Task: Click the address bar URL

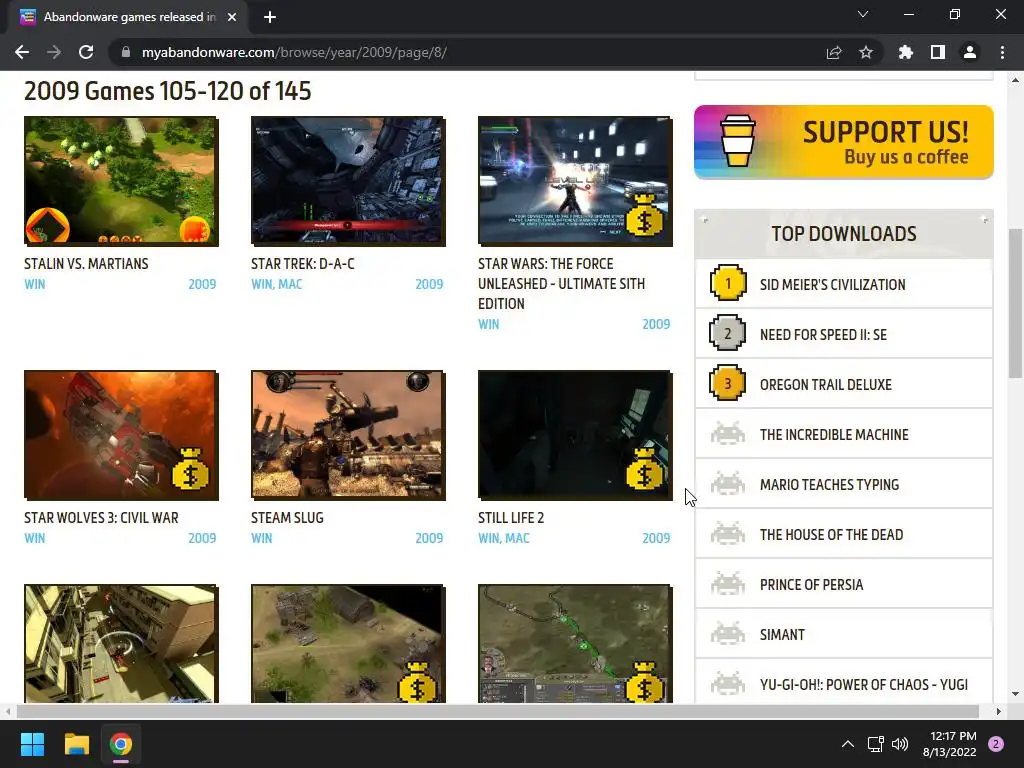Action: point(295,52)
